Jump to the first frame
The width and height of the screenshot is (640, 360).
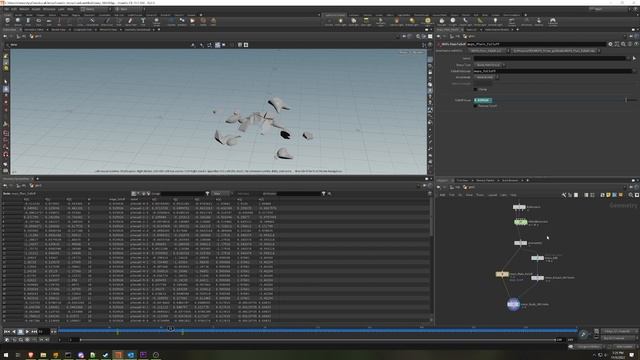tap(7, 331)
